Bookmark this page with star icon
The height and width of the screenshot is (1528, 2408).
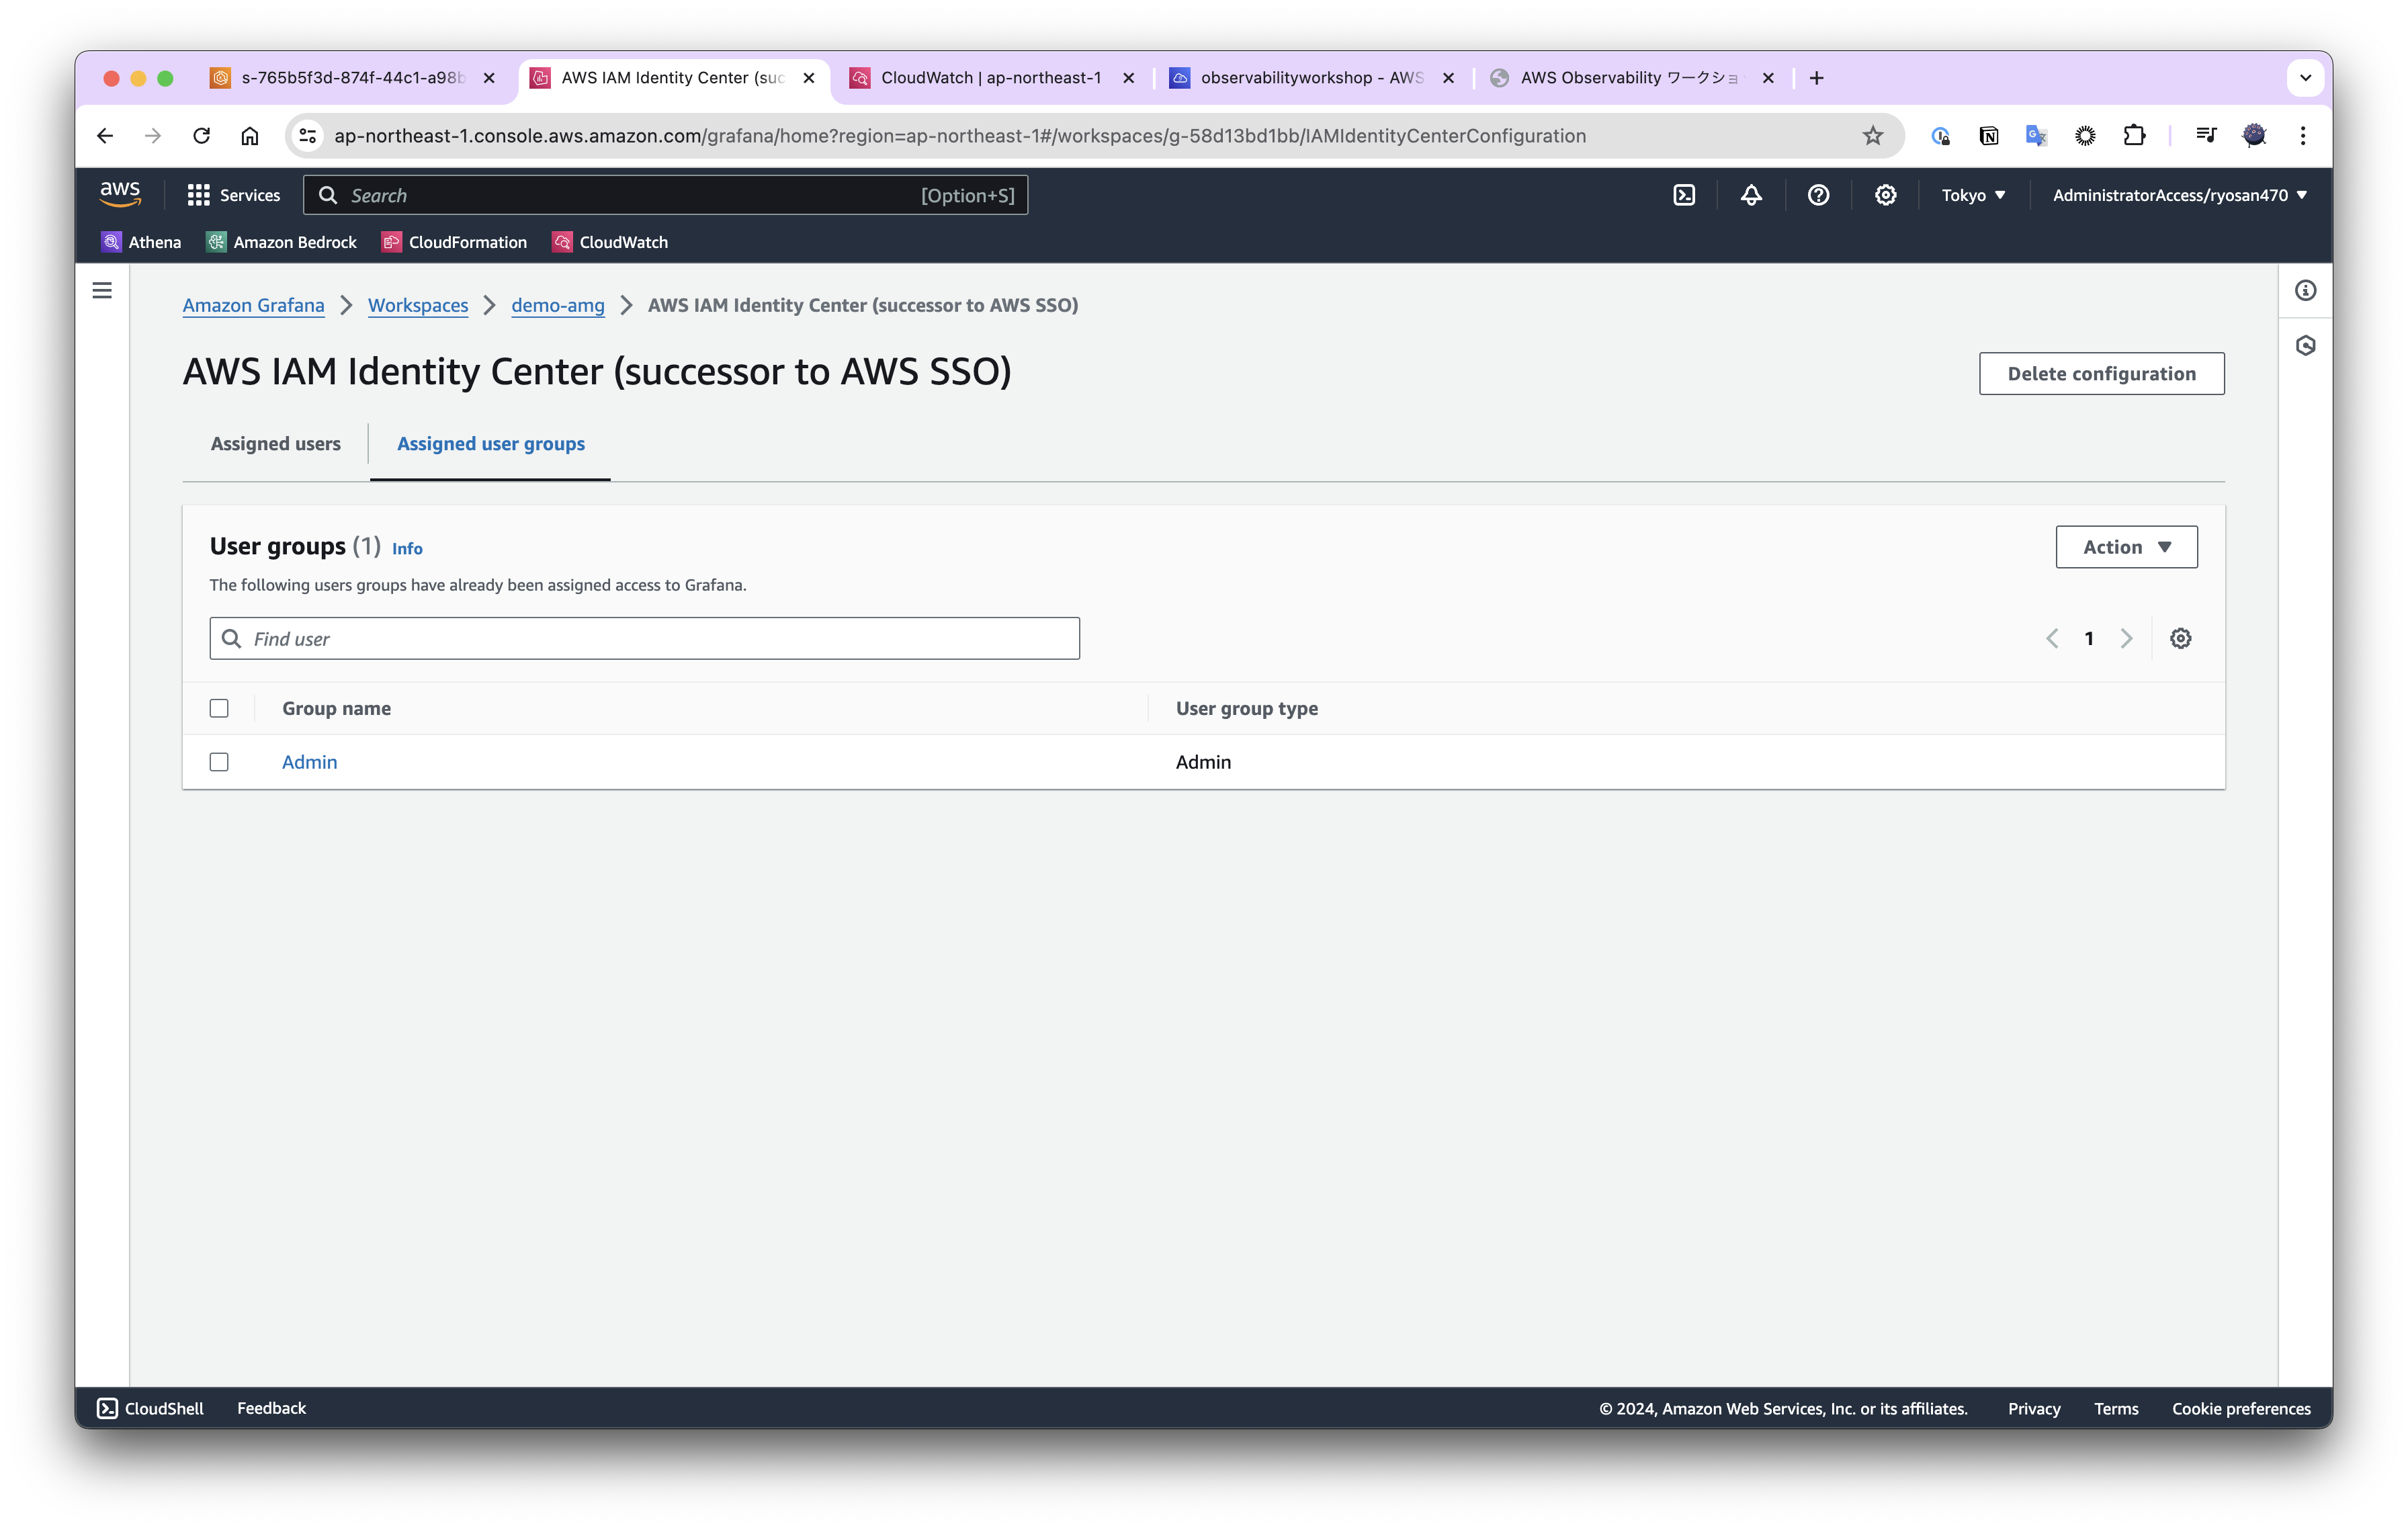1872,136
